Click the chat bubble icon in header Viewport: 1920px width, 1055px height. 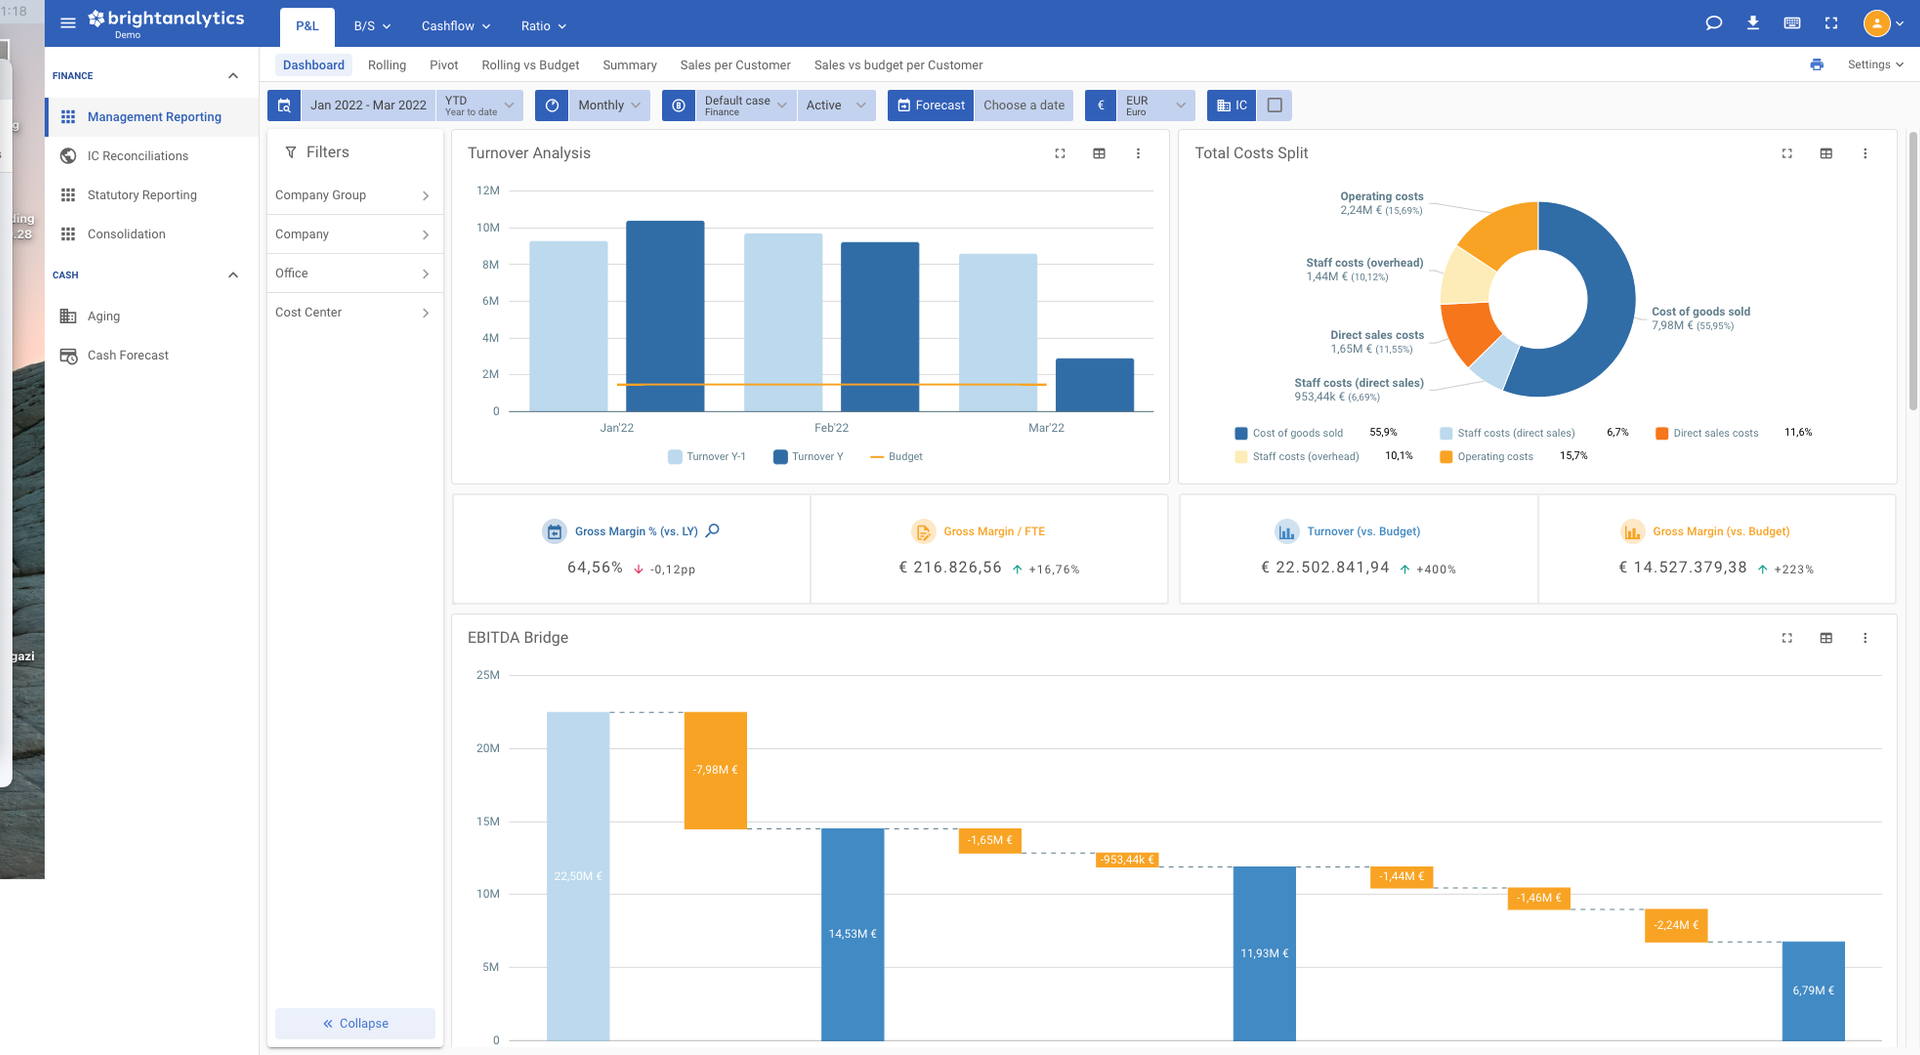click(1713, 23)
